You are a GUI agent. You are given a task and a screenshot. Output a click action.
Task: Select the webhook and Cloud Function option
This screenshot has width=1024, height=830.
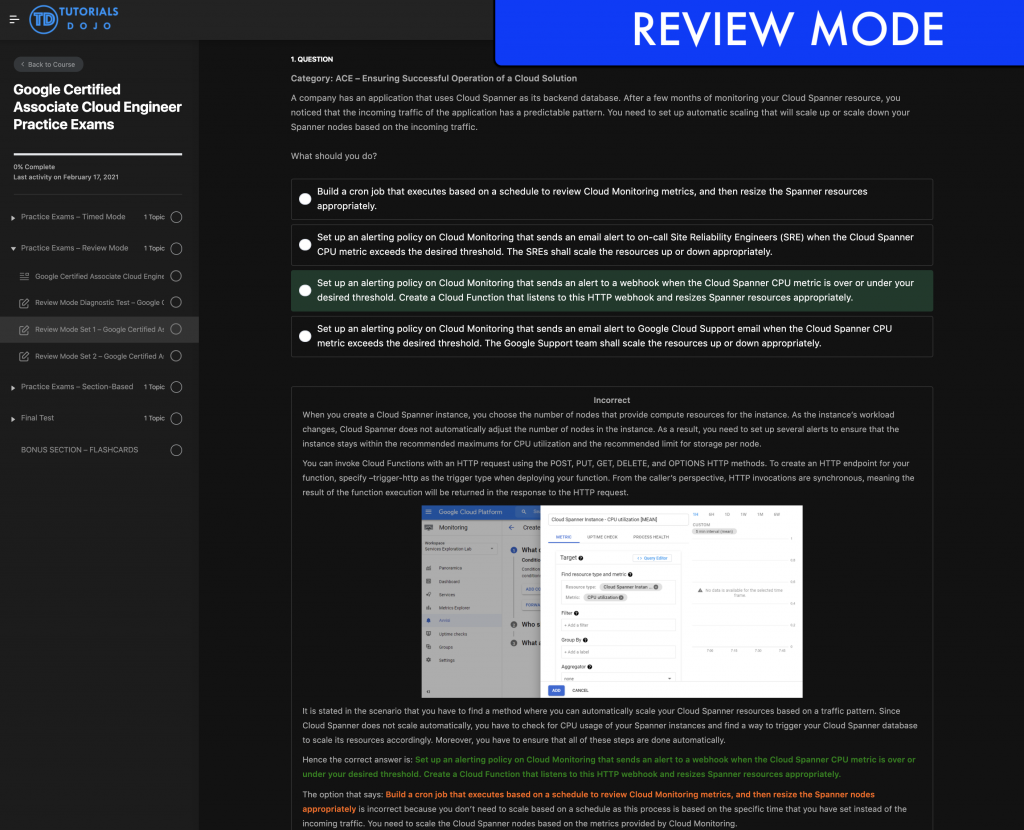coord(305,291)
